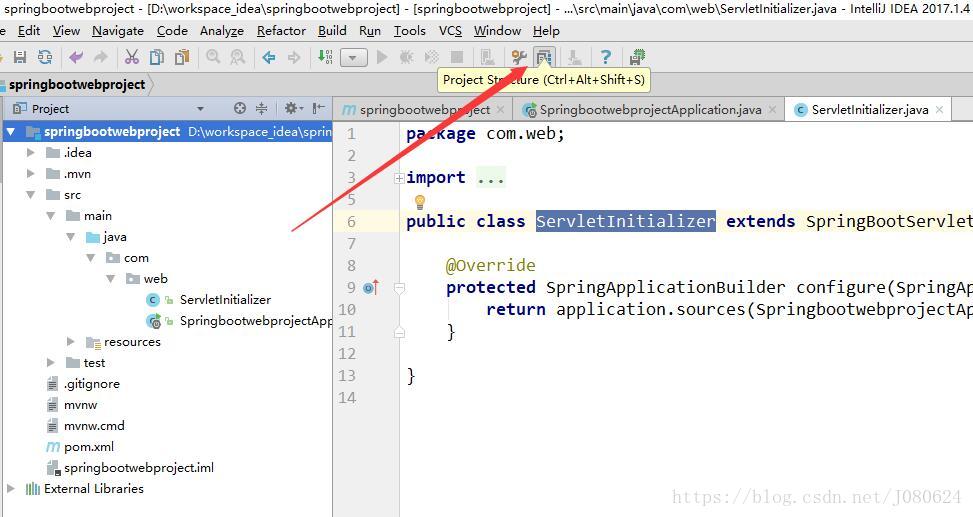Click the Replace icon in toolbar
This screenshot has height=517, width=973.
point(238,57)
